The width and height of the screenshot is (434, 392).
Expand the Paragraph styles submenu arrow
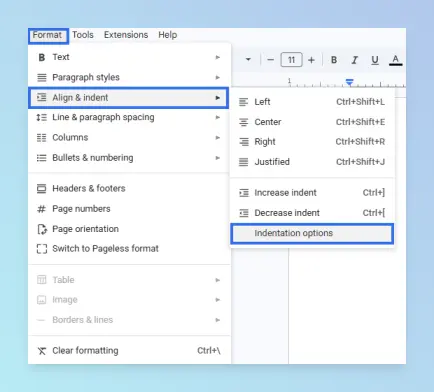coord(218,77)
